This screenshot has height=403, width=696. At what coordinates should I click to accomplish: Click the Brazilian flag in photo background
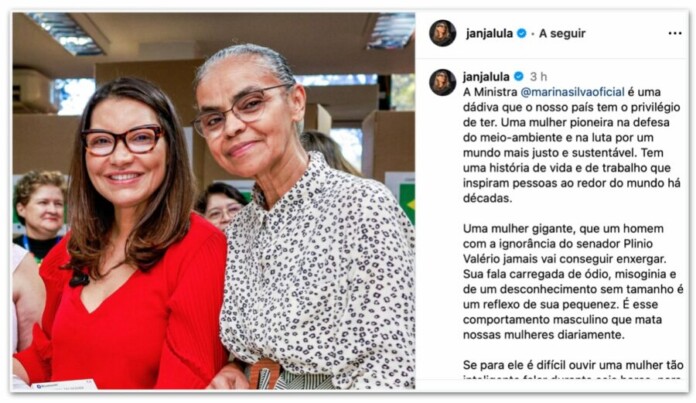tap(407, 203)
